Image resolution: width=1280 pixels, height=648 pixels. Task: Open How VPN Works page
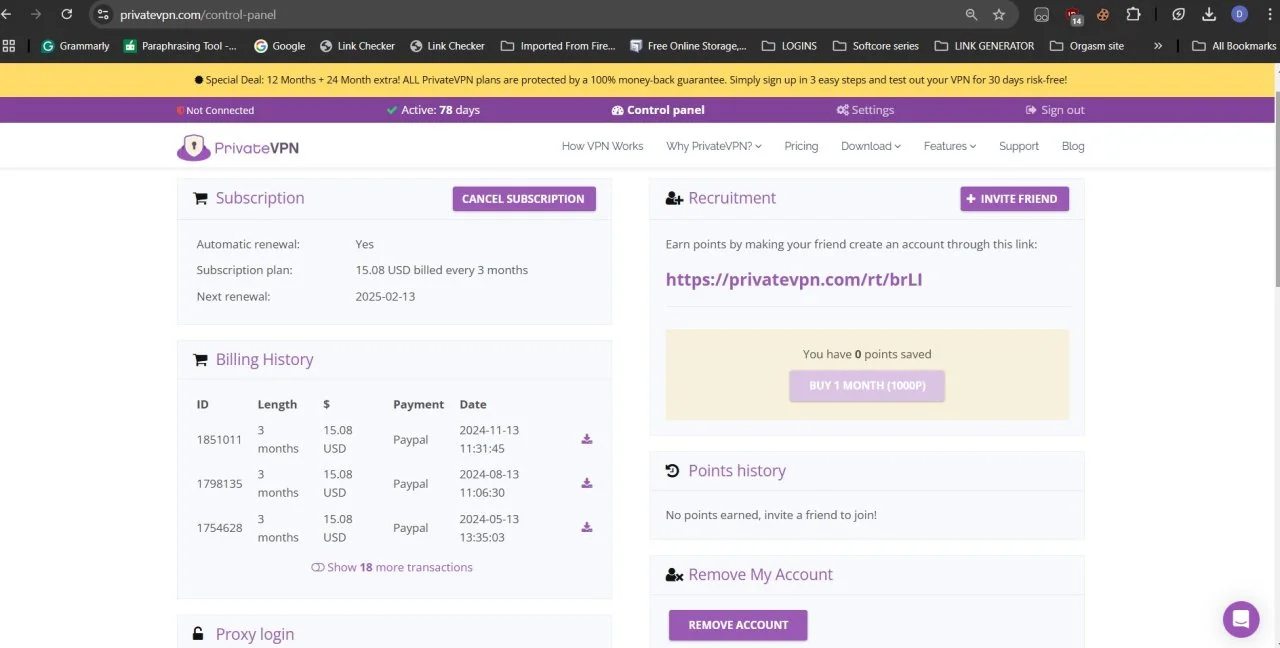(602, 146)
